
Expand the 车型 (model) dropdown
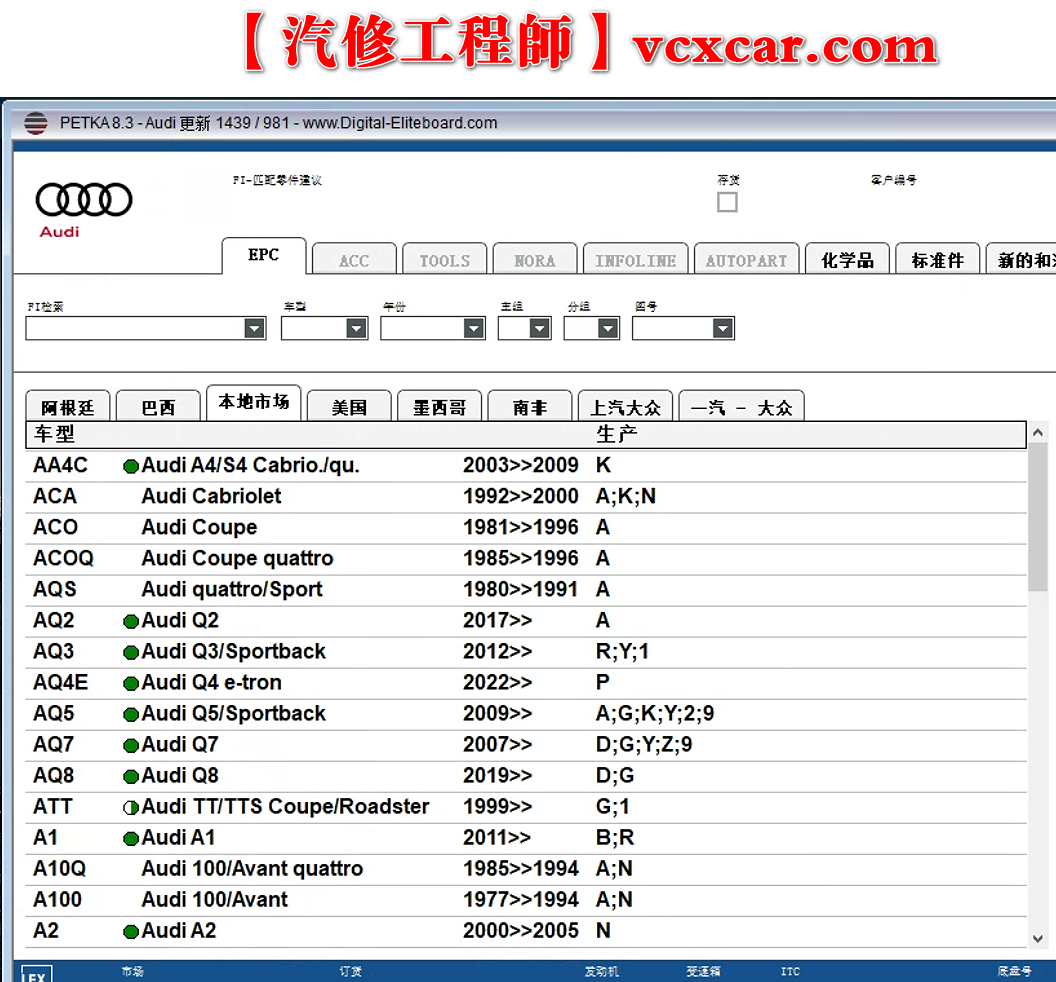[x=355, y=327]
